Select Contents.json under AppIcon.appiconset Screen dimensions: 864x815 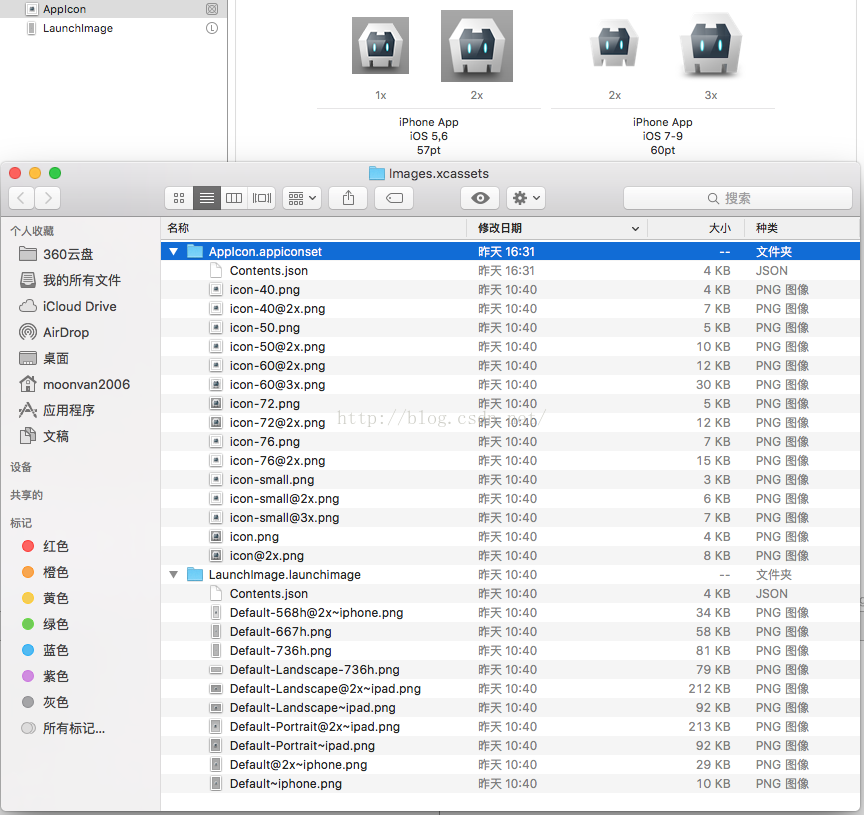click(510, 271)
